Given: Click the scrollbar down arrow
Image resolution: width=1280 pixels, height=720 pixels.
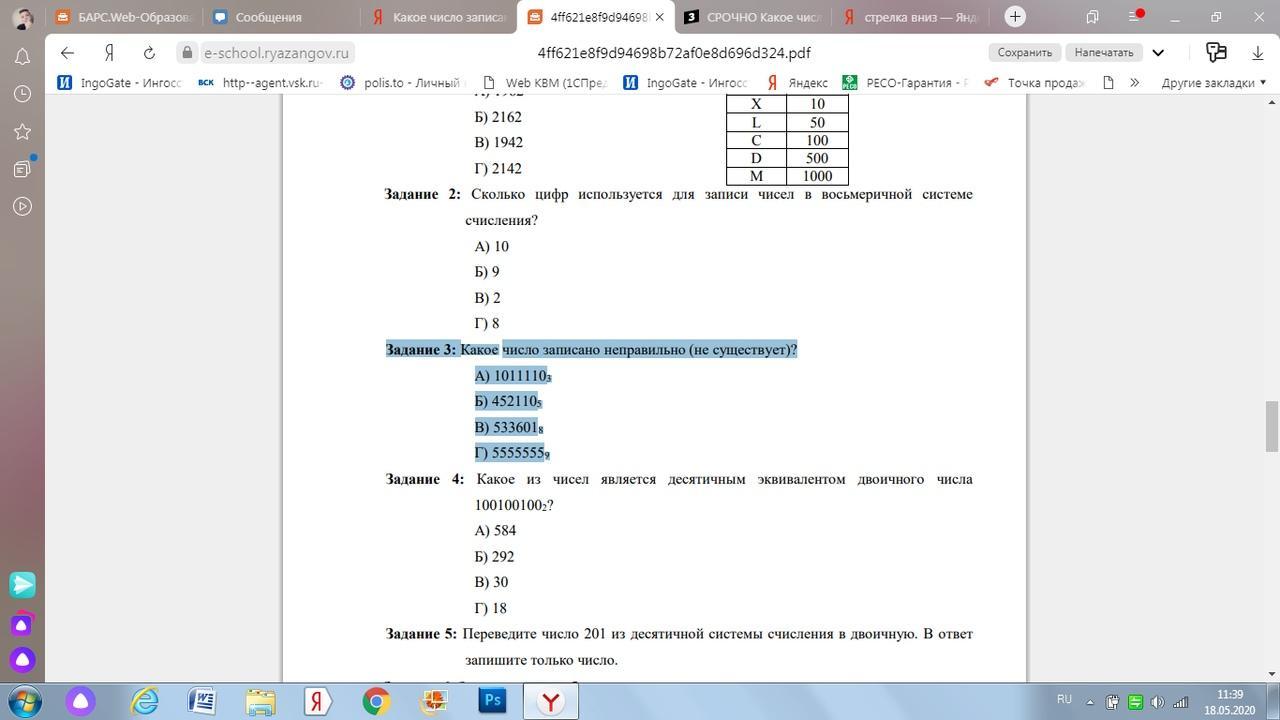Looking at the screenshot, I should pyautogui.click(x=1272, y=674).
